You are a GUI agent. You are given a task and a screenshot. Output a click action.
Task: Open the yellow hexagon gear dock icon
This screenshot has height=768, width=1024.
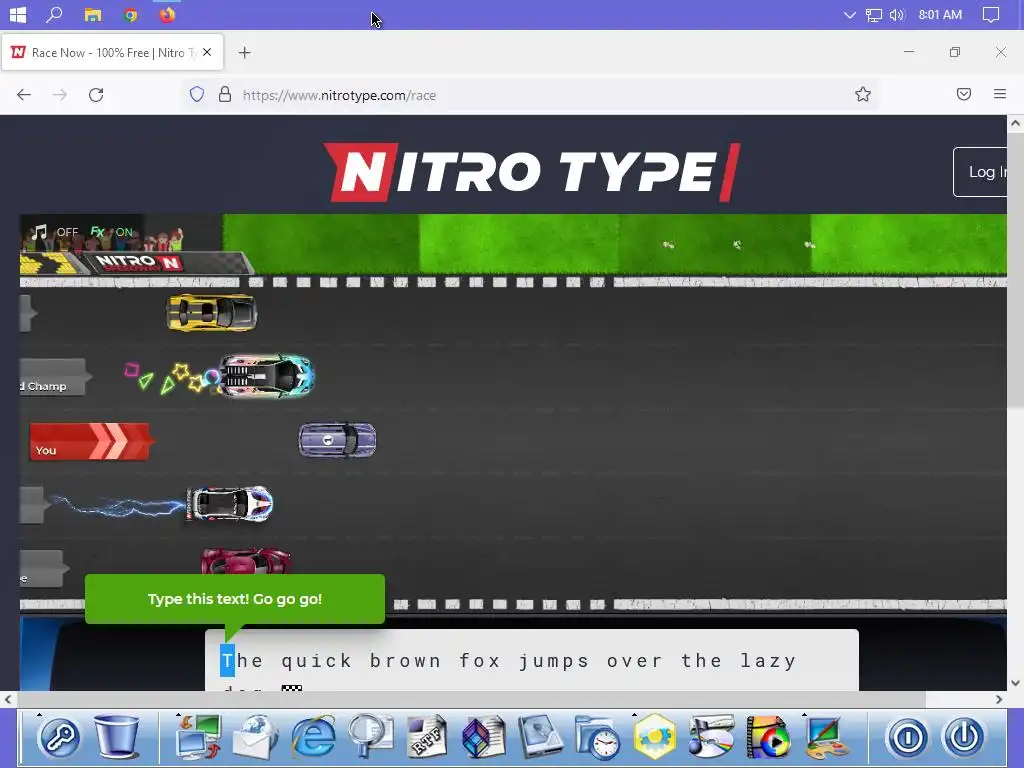[x=655, y=737]
